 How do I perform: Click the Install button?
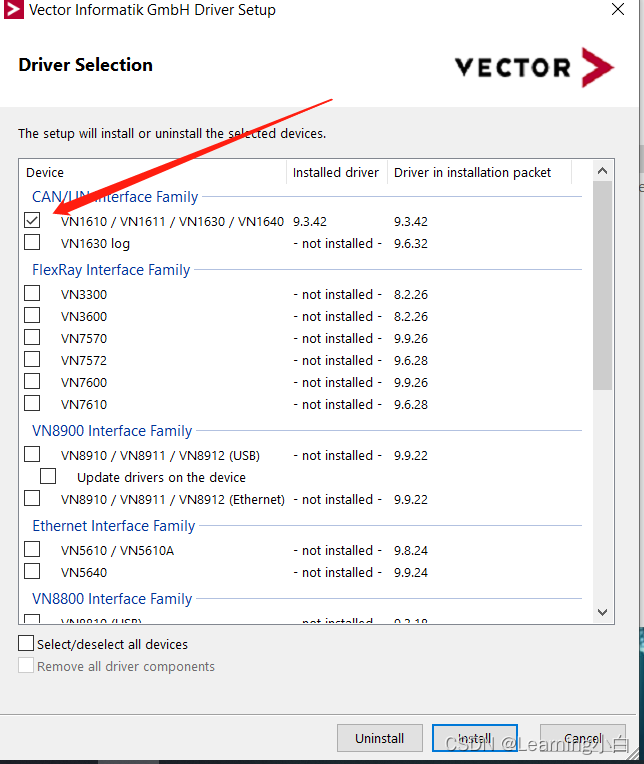click(474, 738)
